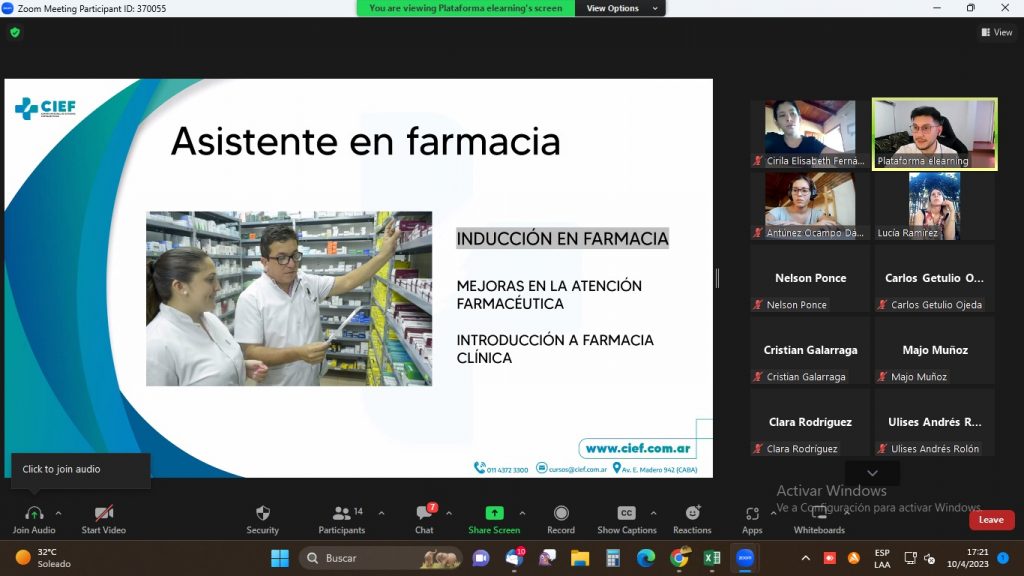The width and height of the screenshot is (1024, 576).
Task: Expand the arrow next to Participants
Action: (381, 513)
